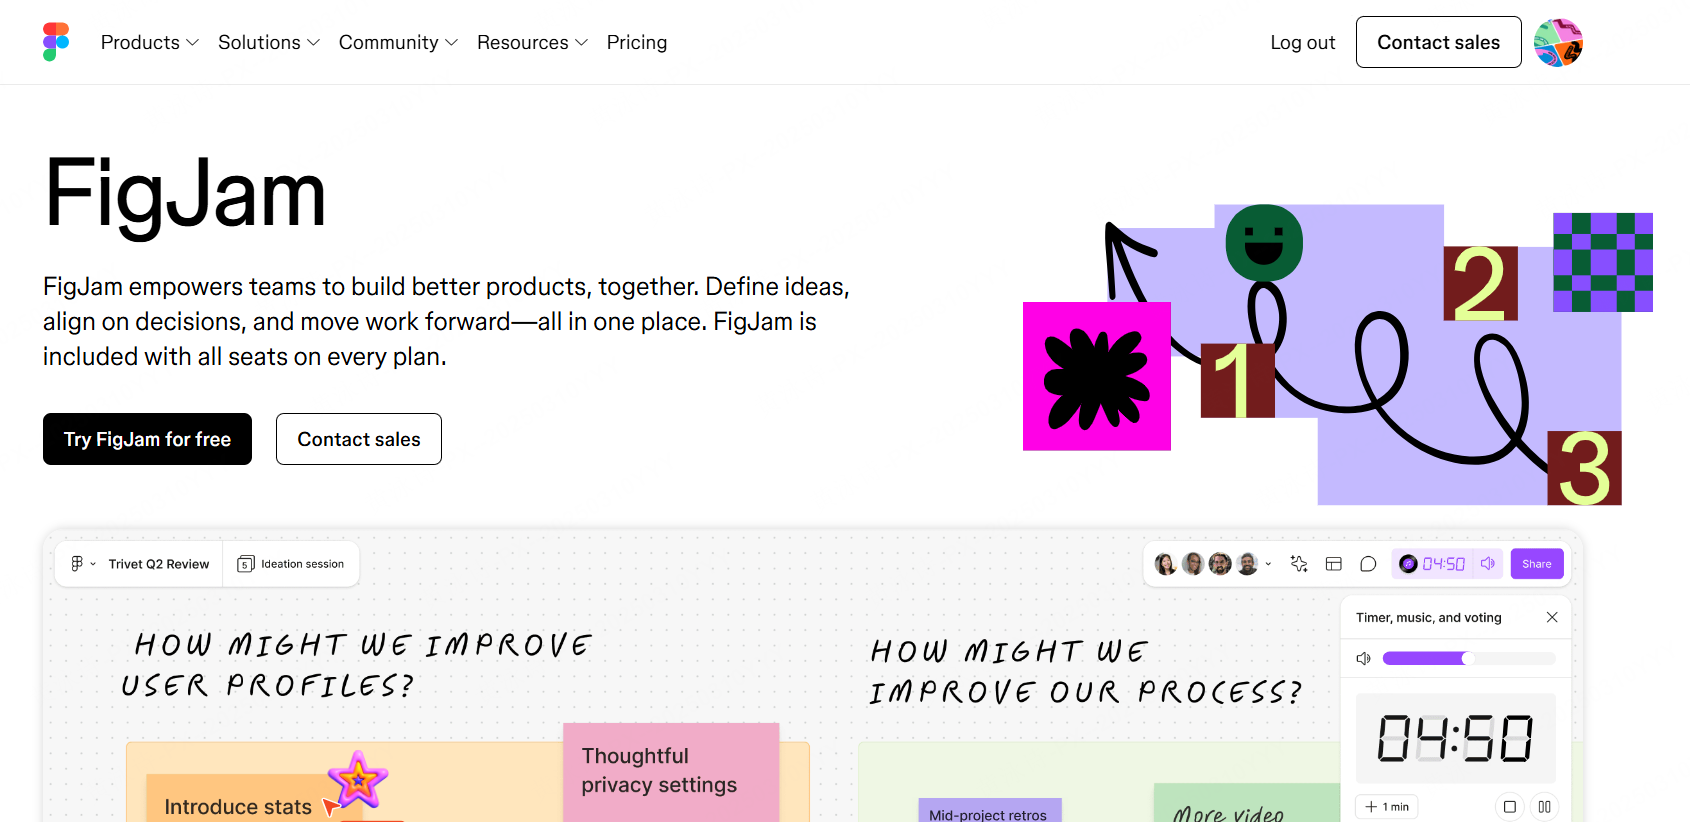This screenshot has height=822, width=1690.
Task: Toggle the purple speaker button in top toolbar
Action: 1488,564
